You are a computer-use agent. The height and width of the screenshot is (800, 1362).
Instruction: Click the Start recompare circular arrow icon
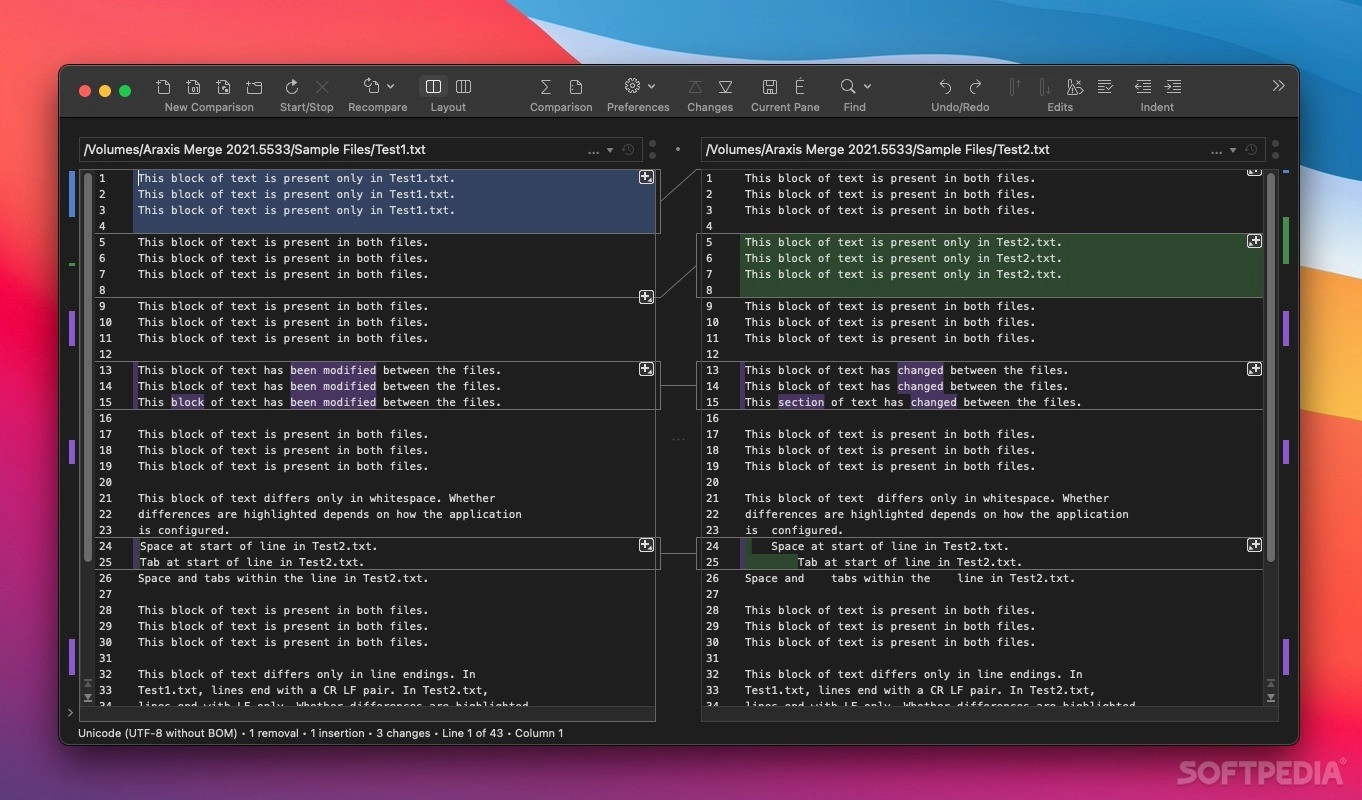[x=292, y=87]
